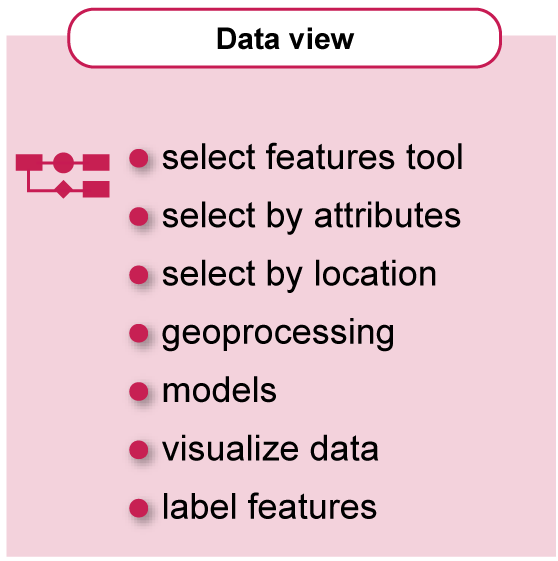Screen dimensions: 558x561
Task: Select the 'visualize data' item
Action: click(270, 449)
